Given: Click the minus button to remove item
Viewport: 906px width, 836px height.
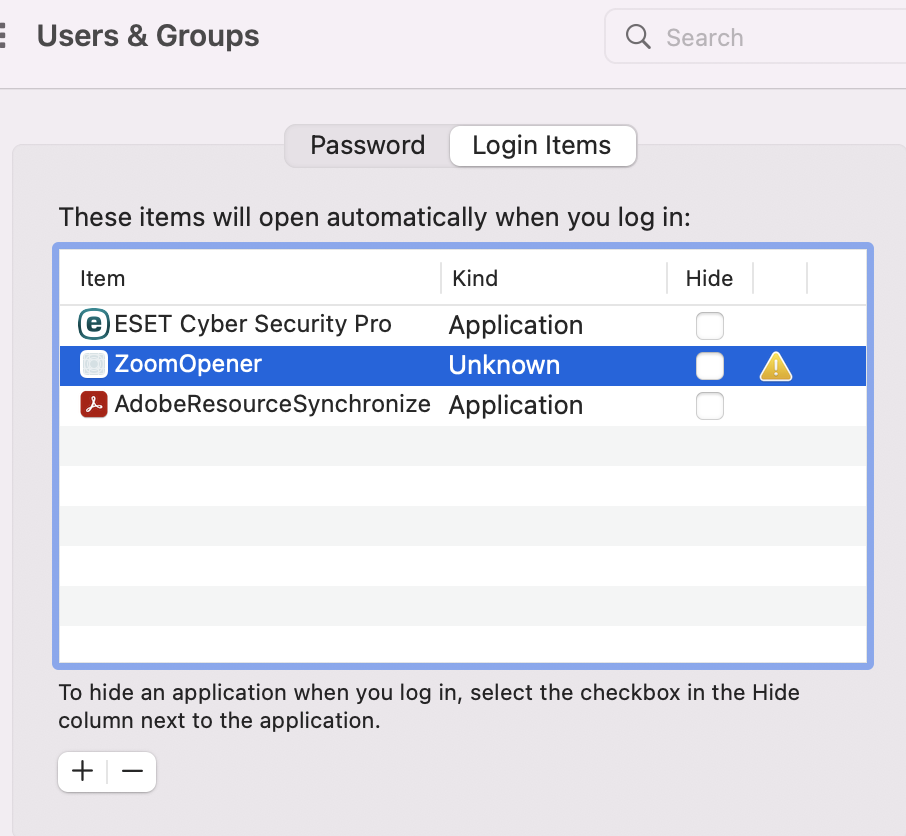Looking at the screenshot, I should [132, 772].
